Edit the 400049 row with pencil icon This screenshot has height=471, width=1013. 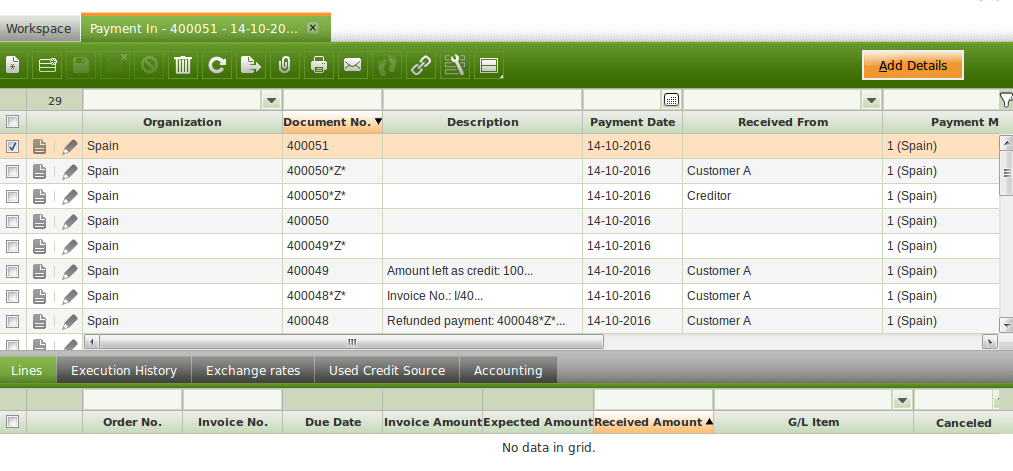pyautogui.click(x=69, y=271)
